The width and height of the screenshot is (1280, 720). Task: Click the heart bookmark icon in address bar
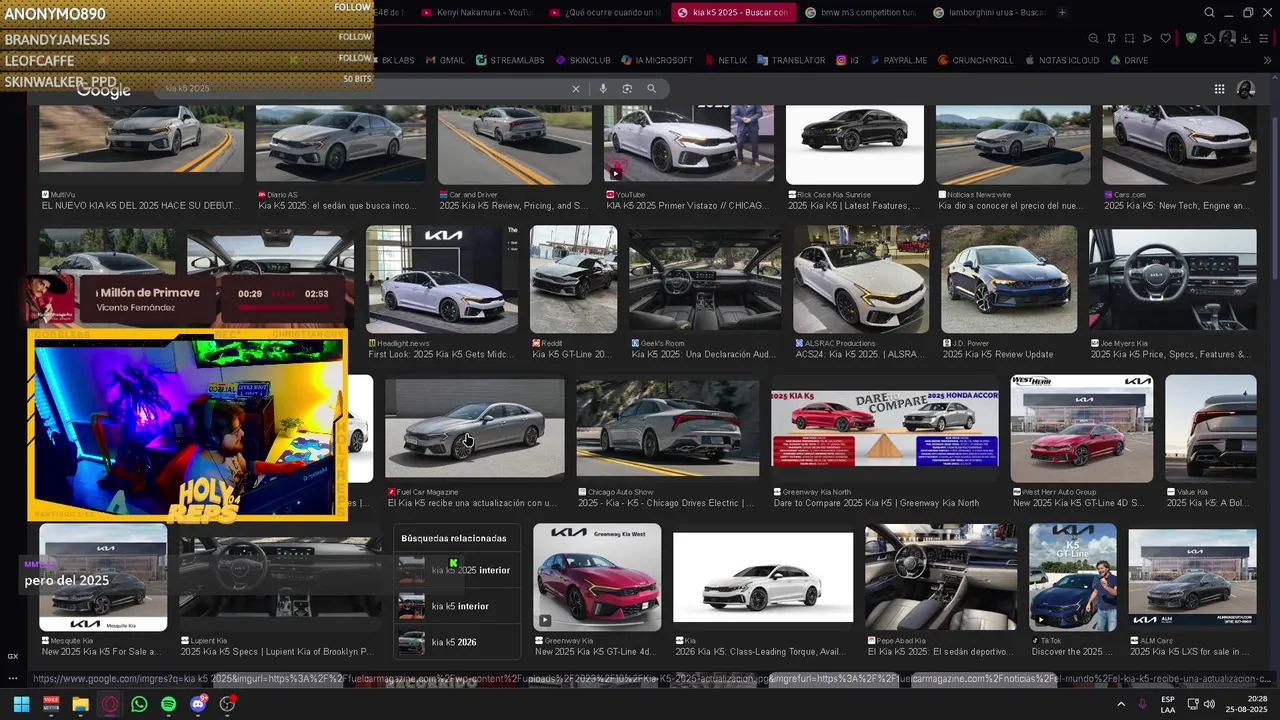pyautogui.click(x=1165, y=38)
